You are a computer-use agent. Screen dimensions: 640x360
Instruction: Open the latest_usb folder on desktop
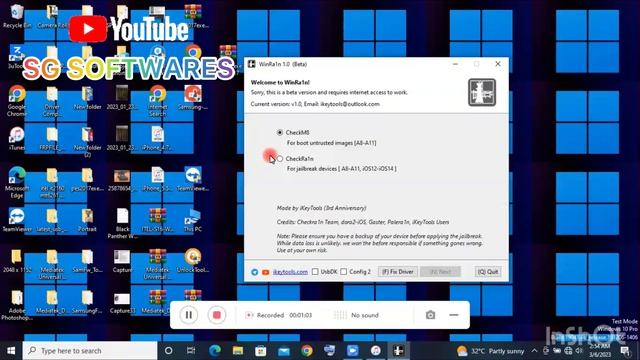52,220
